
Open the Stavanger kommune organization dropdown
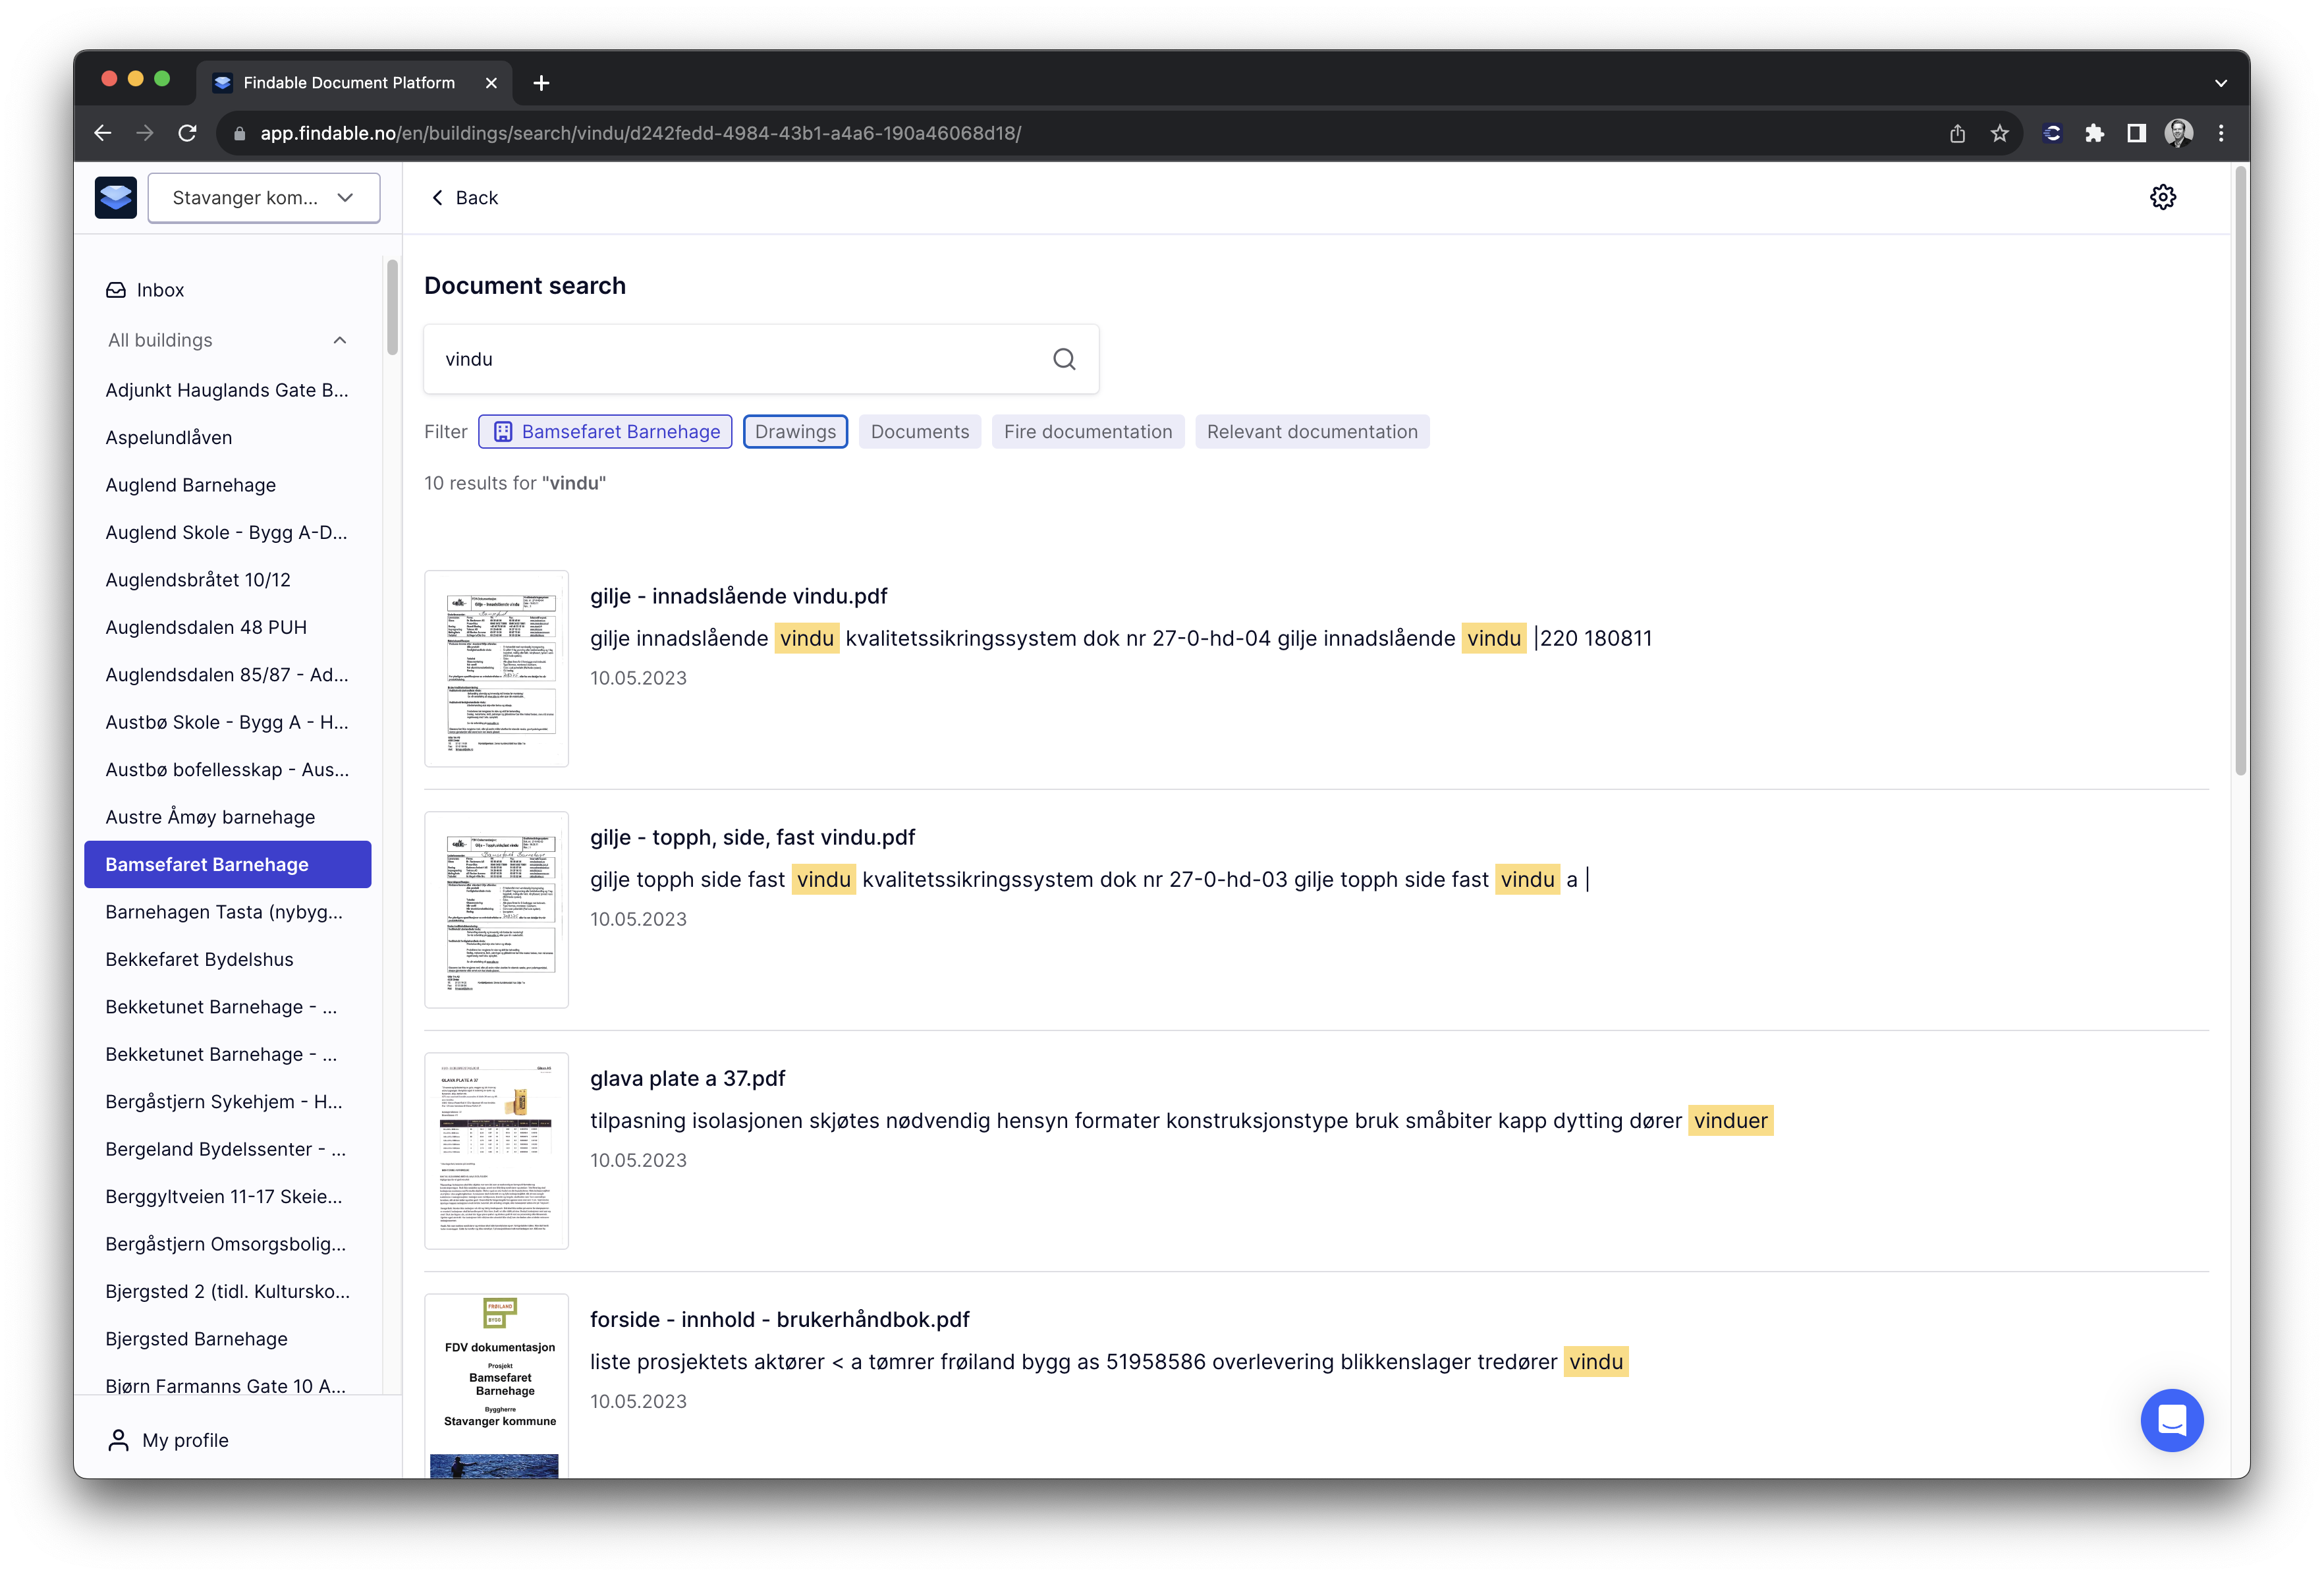263,198
